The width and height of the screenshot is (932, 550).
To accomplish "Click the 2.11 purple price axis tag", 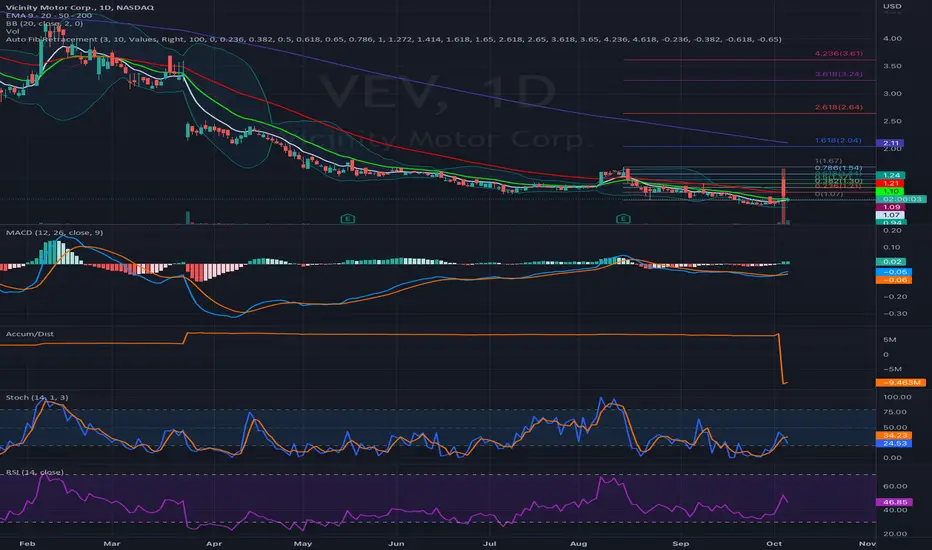I will click(891, 143).
